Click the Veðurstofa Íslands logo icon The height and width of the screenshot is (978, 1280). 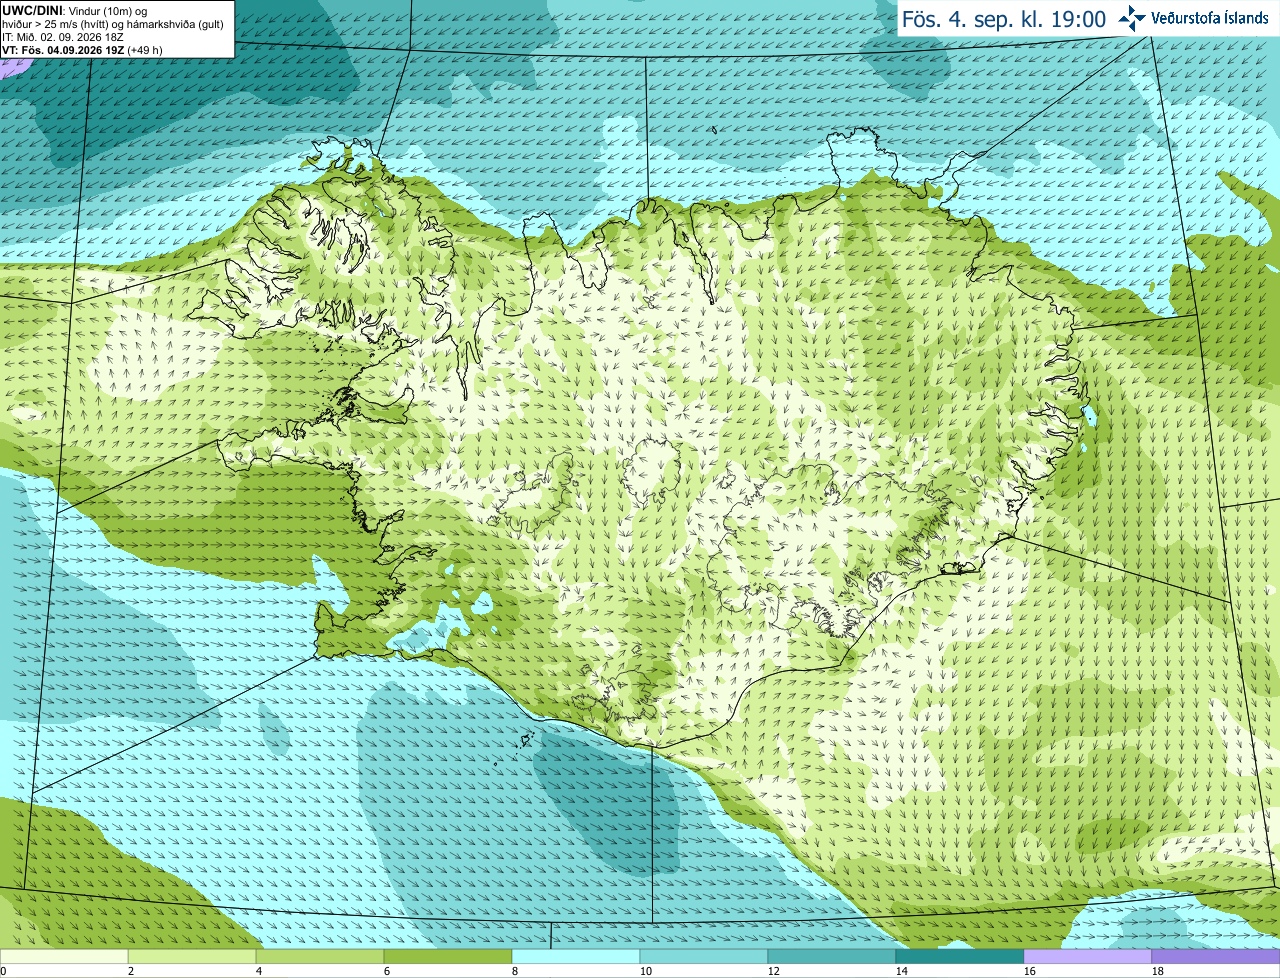coord(1132,18)
